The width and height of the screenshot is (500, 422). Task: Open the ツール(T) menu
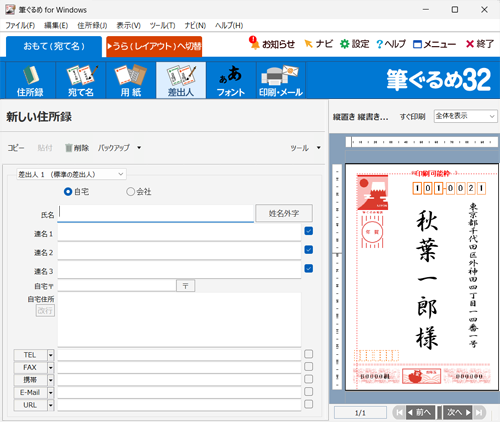[162, 25]
